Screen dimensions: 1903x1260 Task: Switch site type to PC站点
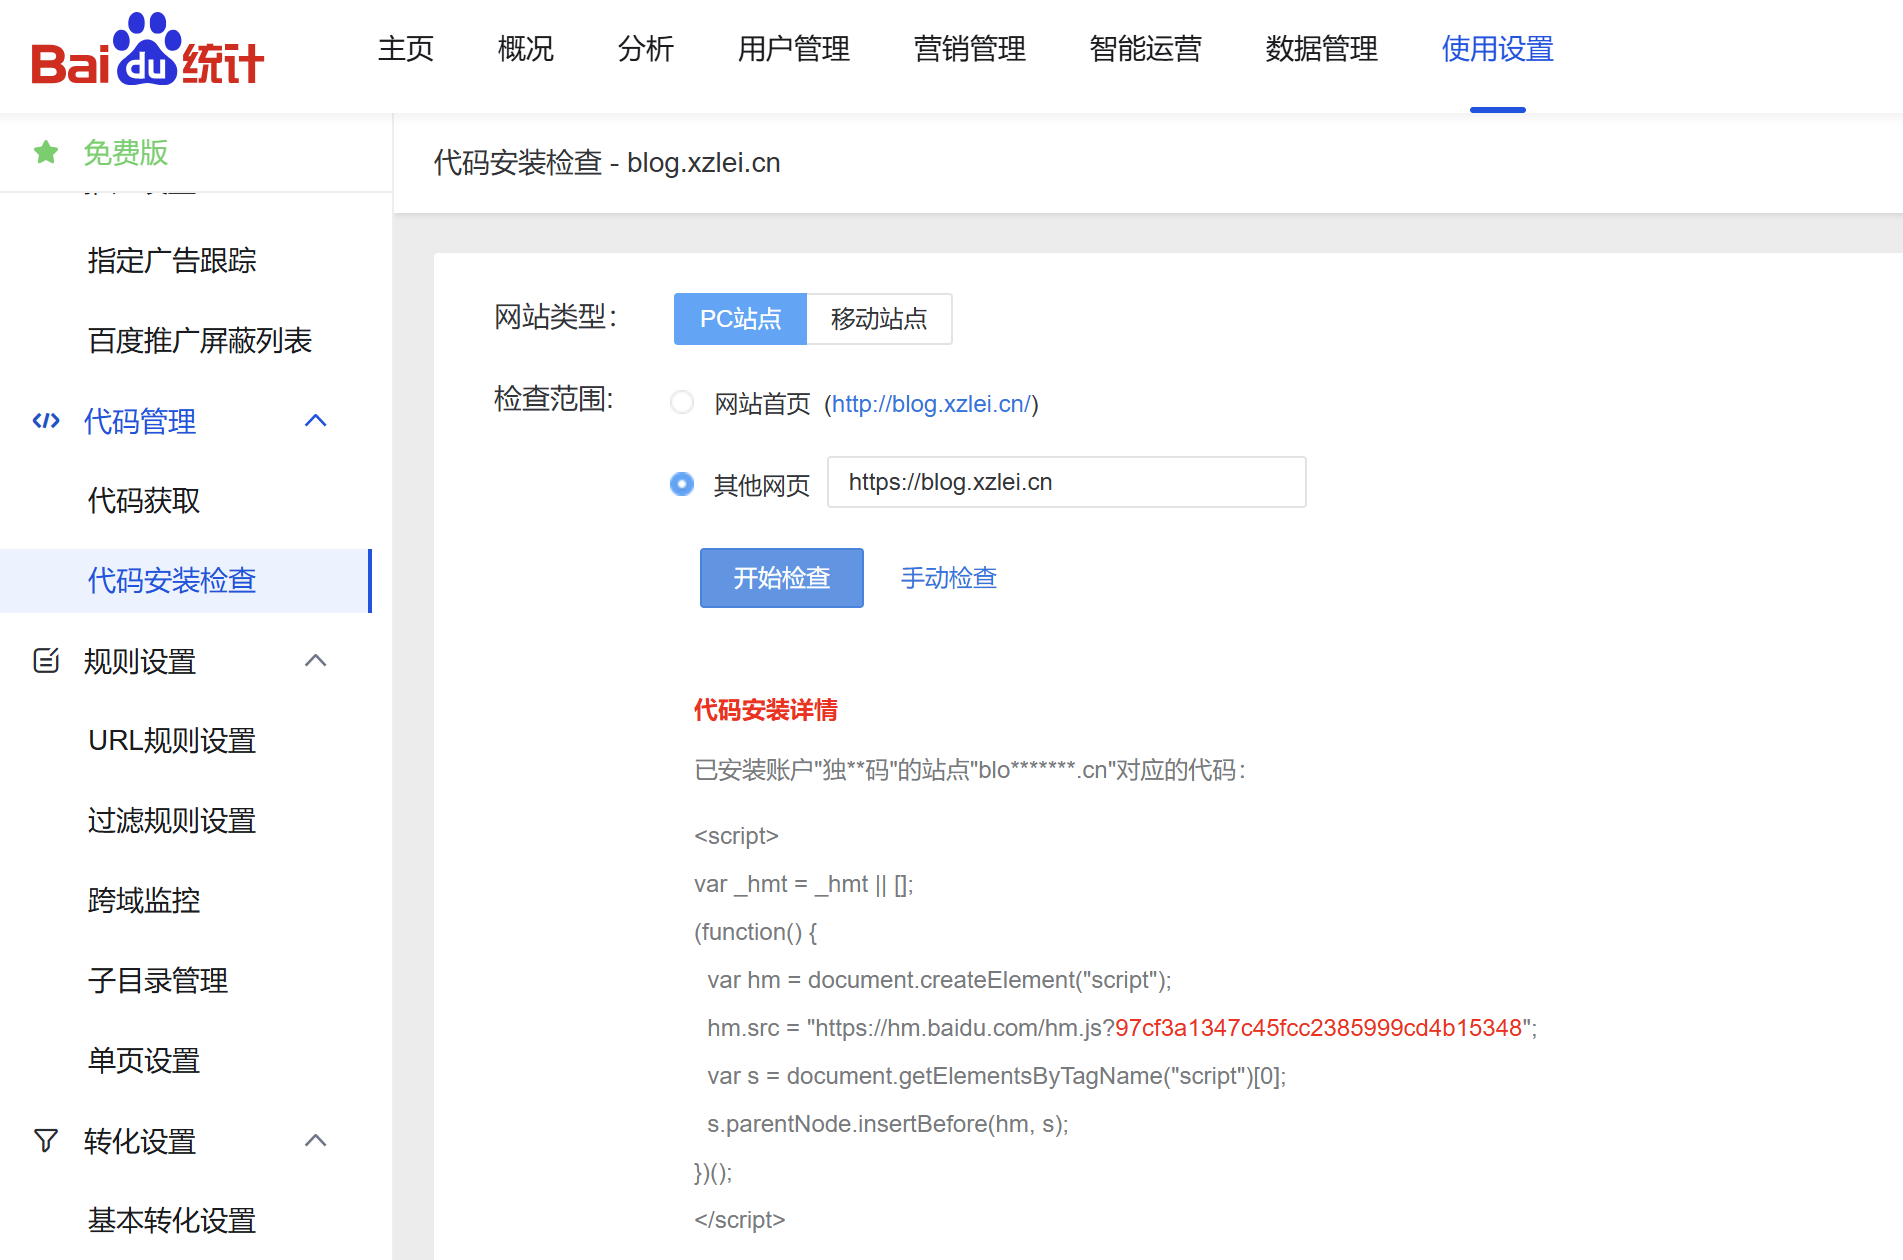pos(740,319)
